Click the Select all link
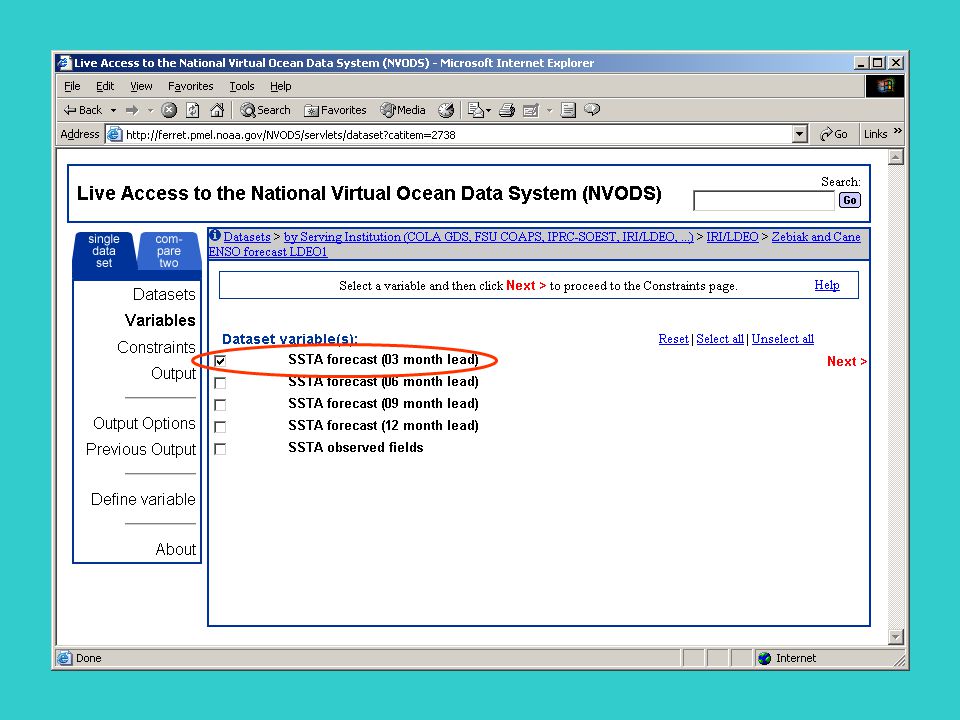Image resolution: width=960 pixels, height=720 pixels. 720,339
